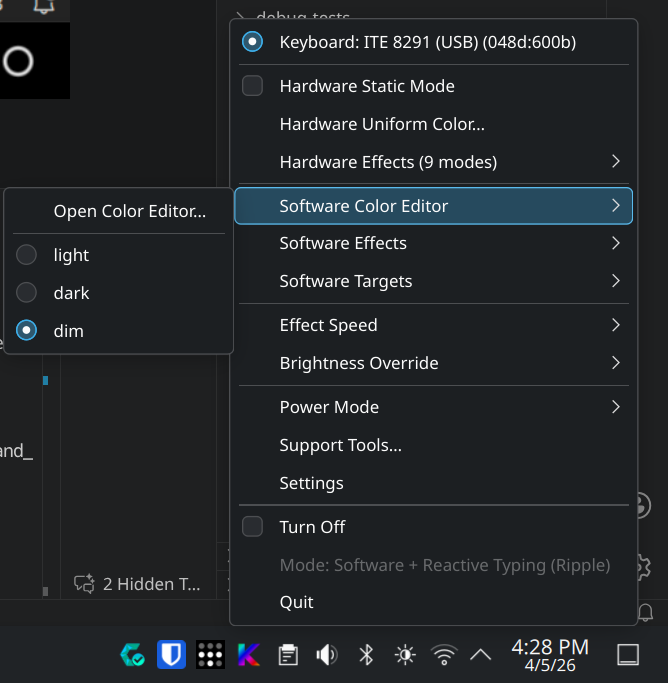Click the bell notification icon at bottom right

pyautogui.click(x=645, y=612)
